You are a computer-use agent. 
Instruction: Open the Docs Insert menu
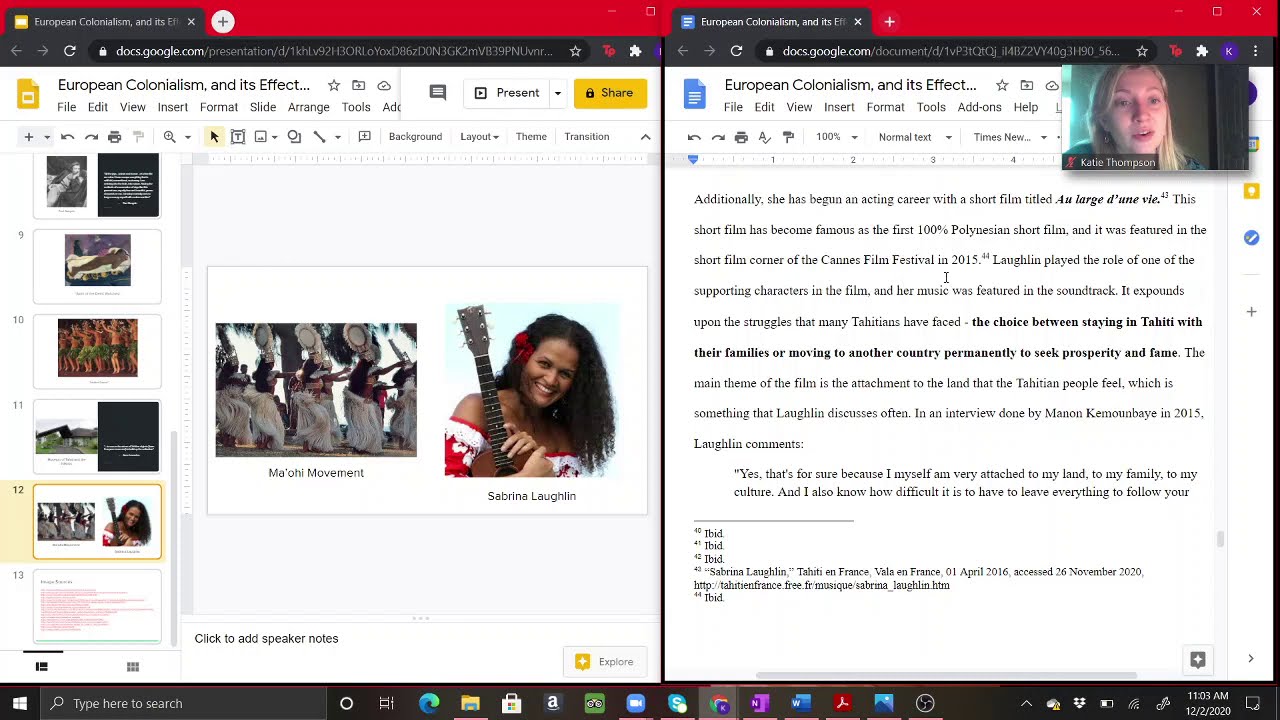(x=839, y=107)
